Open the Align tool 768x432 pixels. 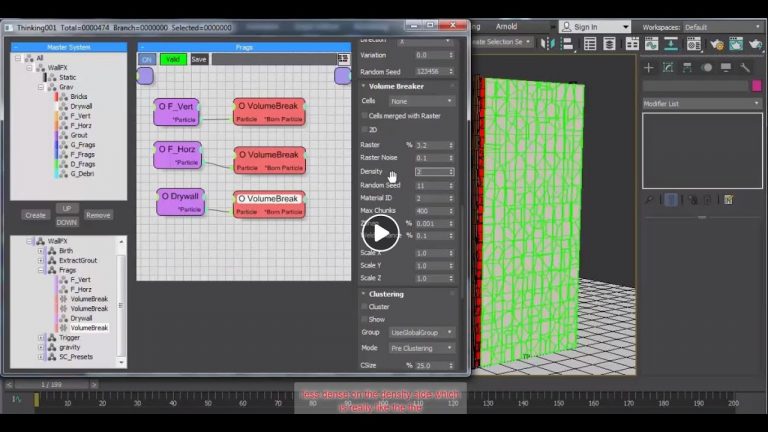coord(567,44)
